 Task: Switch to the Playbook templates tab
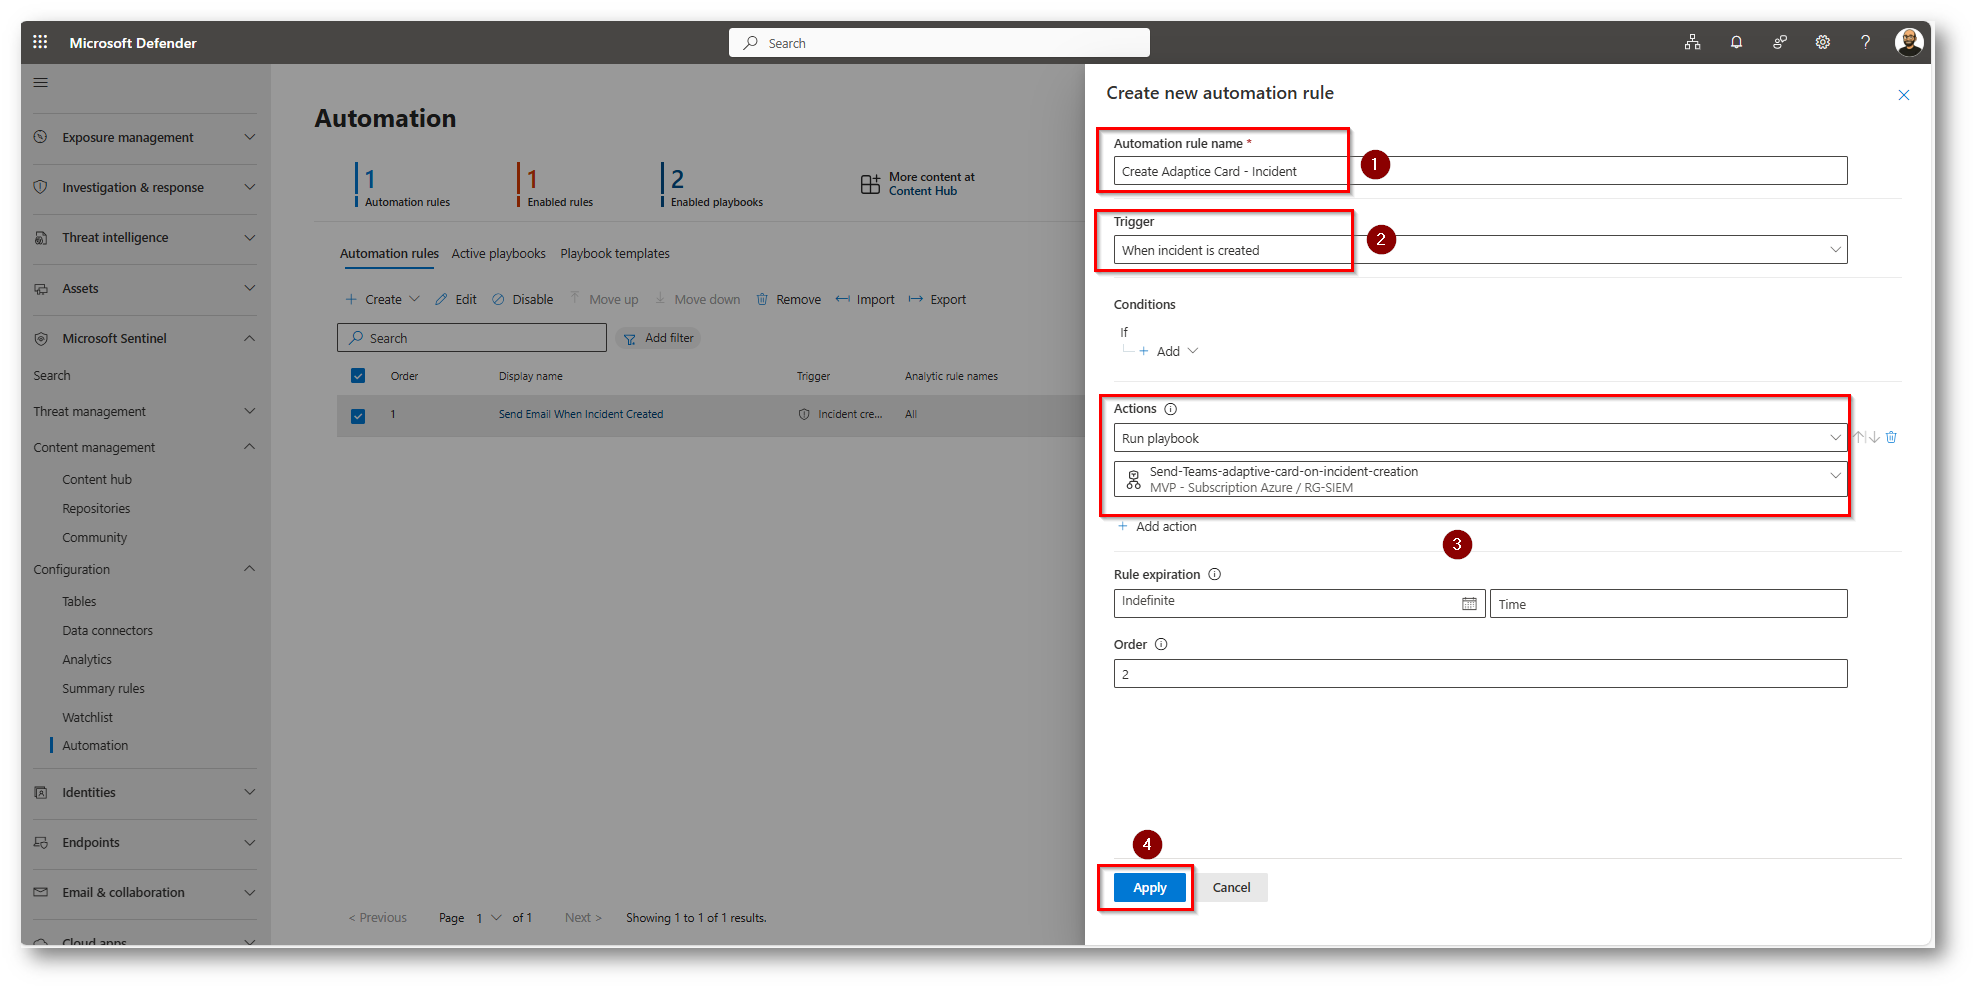coord(615,254)
